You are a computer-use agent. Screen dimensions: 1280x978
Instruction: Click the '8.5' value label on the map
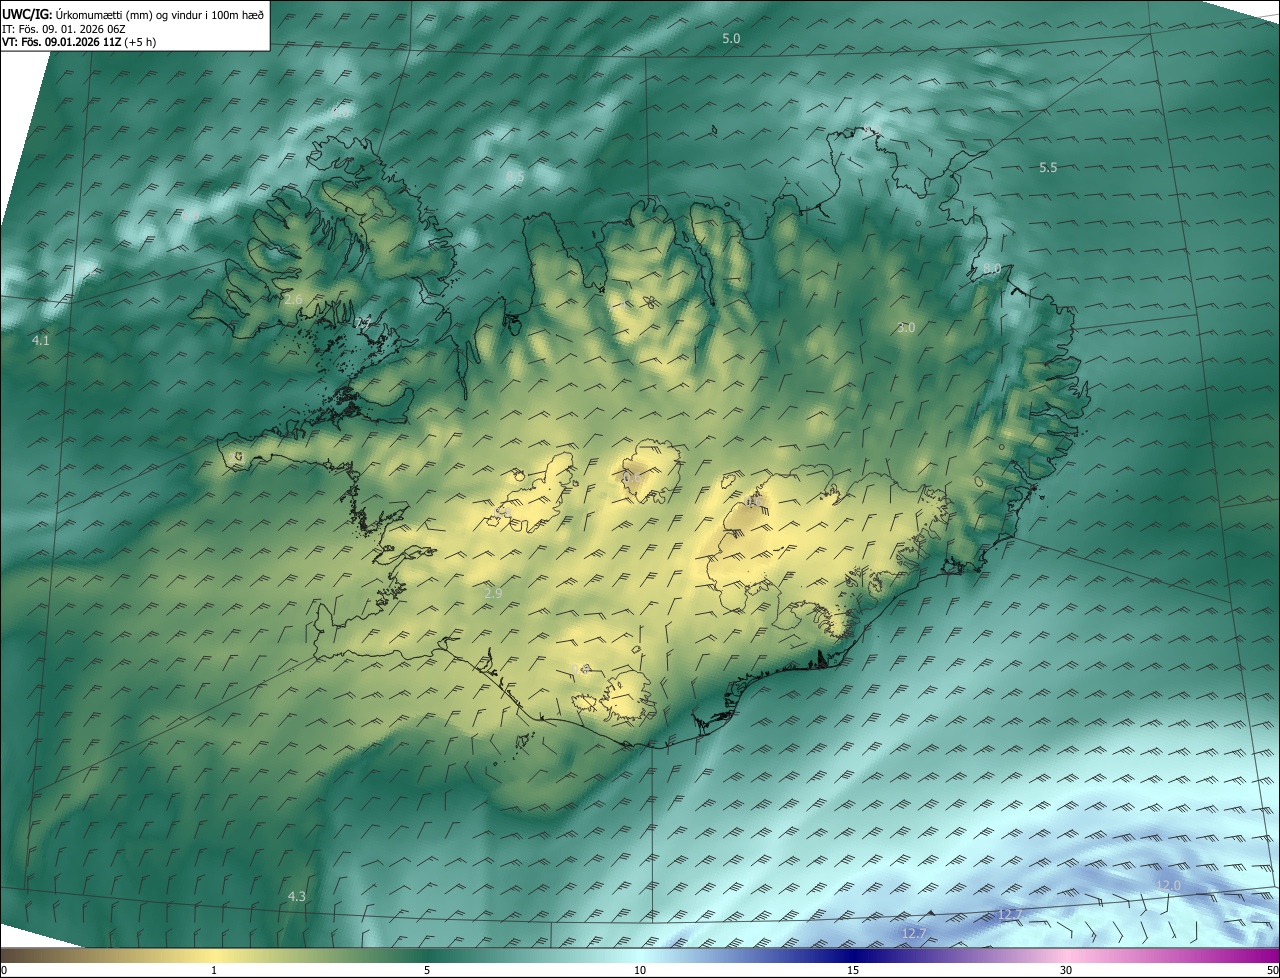pos(515,176)
